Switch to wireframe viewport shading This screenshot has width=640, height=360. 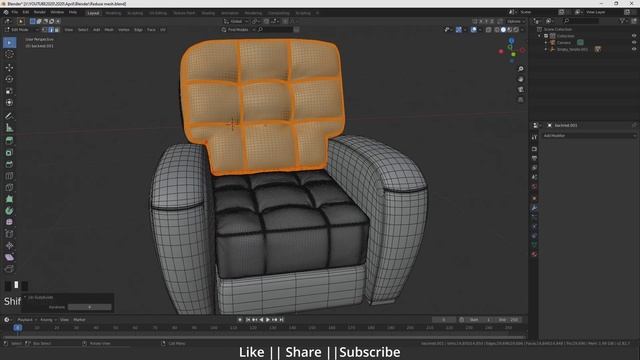tap(497, 30)
